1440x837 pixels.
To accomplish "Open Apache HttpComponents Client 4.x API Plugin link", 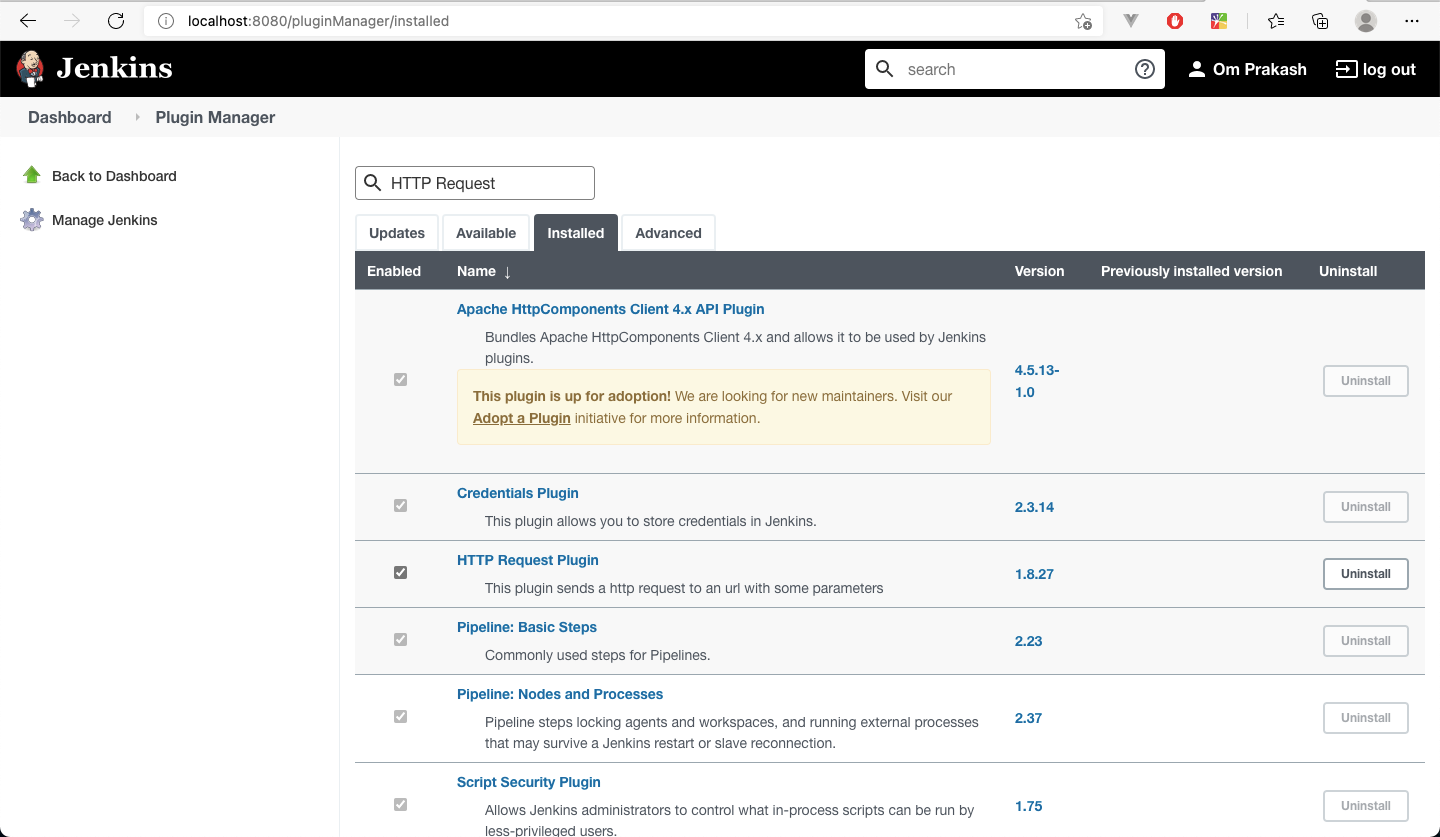I will tap(611, 309).
